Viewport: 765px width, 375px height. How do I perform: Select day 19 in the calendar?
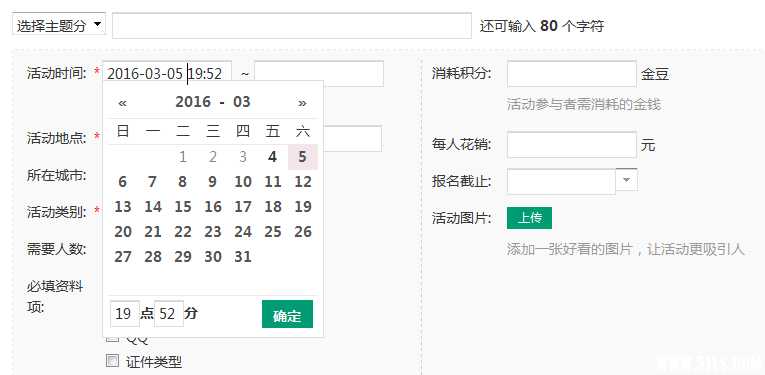[x=303, y=207]
